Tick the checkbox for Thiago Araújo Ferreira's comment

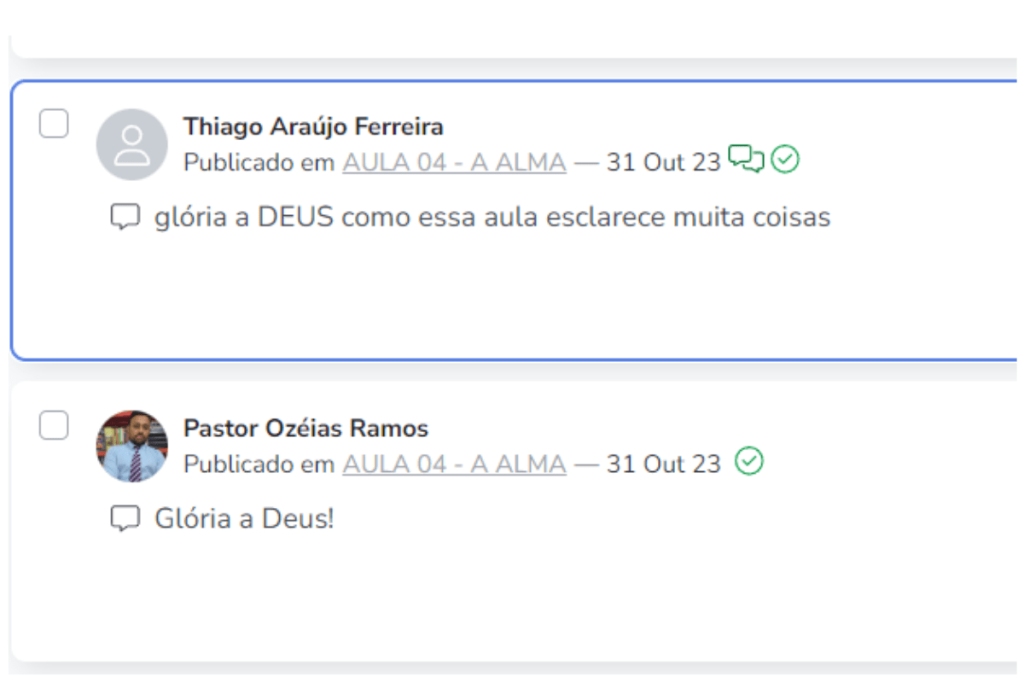click(54, 124)
